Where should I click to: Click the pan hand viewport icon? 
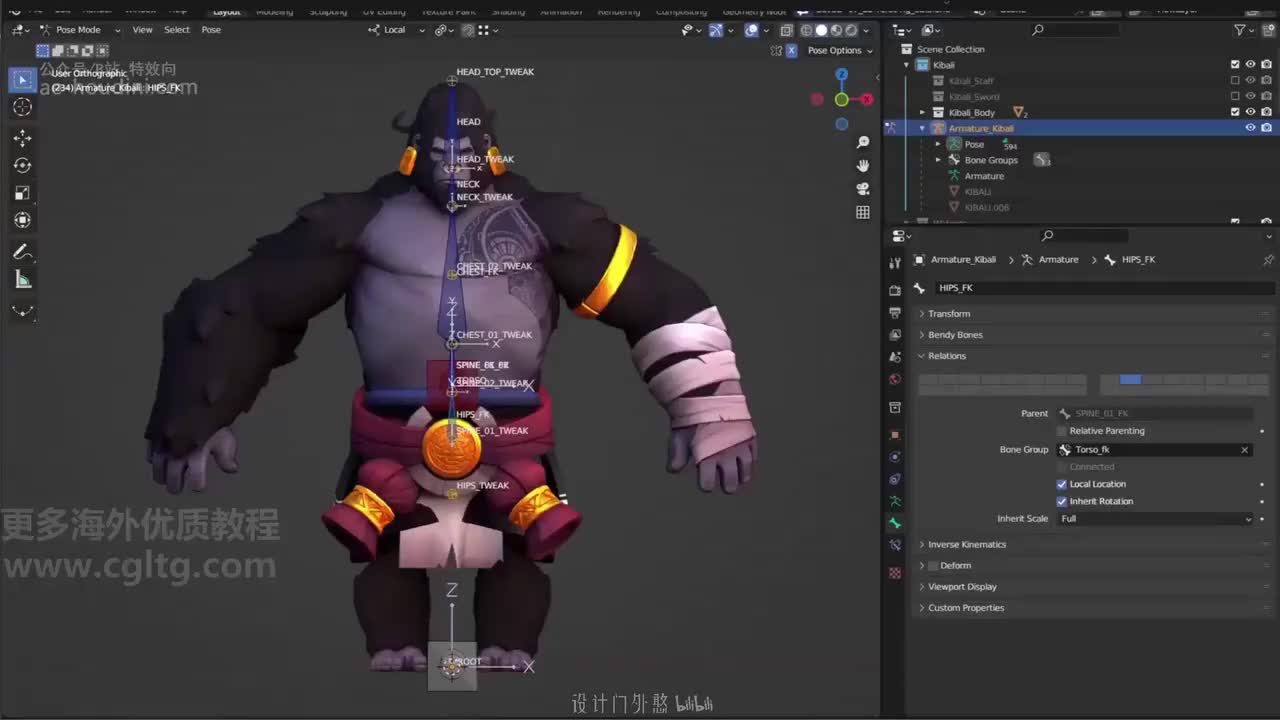tap(863, 166)
